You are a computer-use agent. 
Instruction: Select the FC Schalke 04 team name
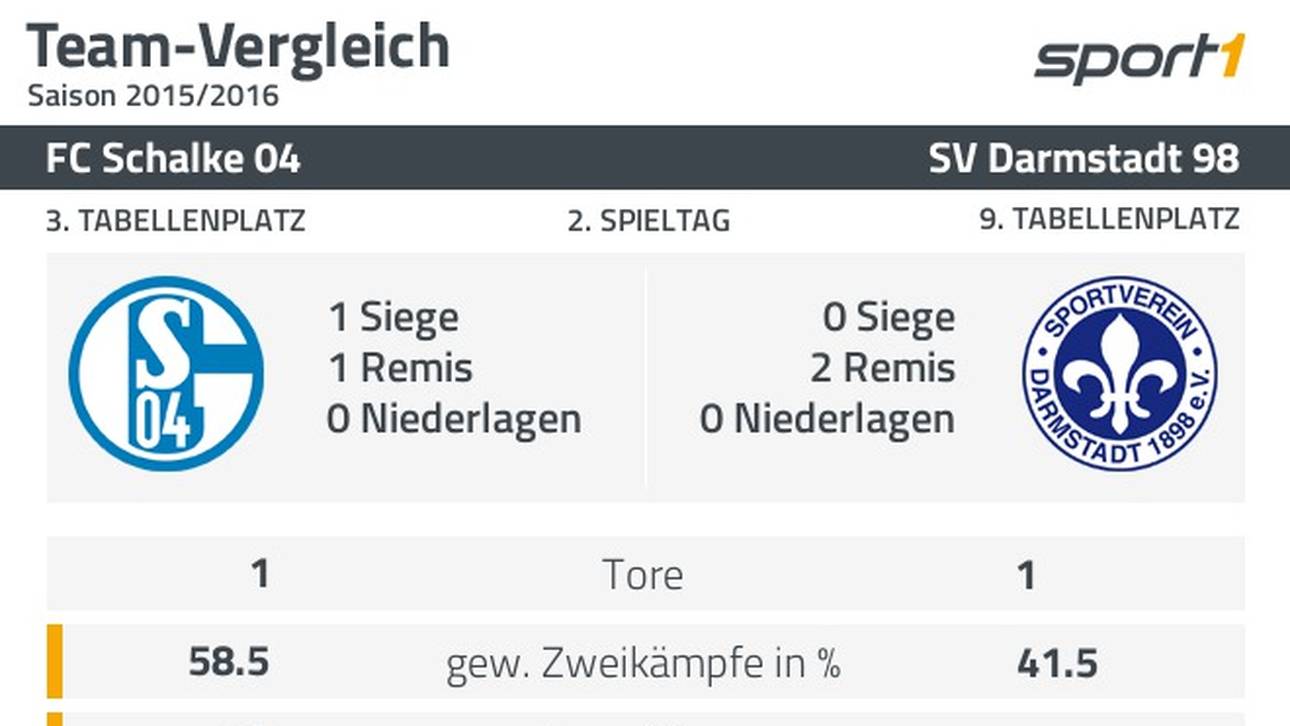(x=173, y=159)
